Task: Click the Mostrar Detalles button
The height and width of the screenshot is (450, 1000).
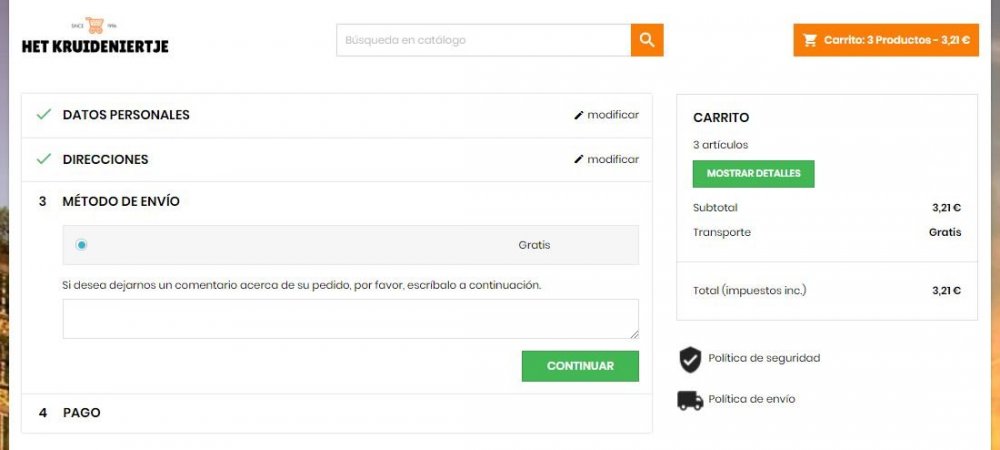Action: click(x=753, y=173)
